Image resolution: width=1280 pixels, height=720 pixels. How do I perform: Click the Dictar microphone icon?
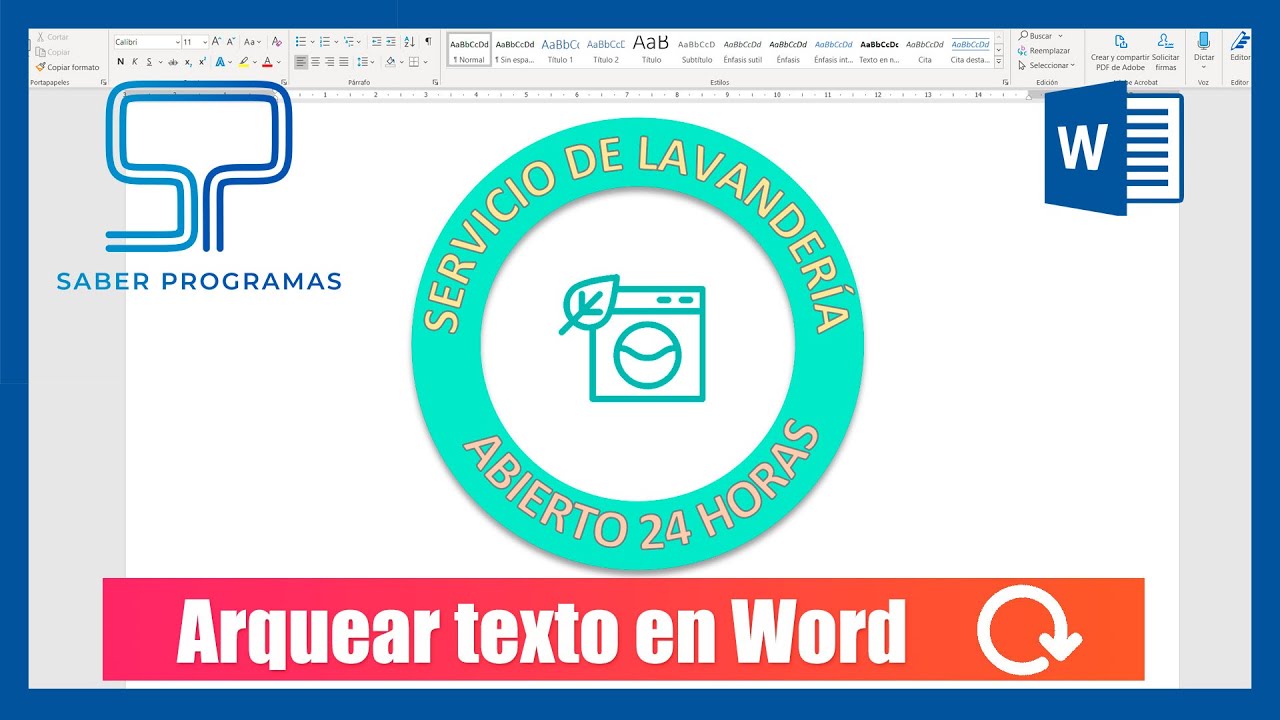coord(1204,41)
